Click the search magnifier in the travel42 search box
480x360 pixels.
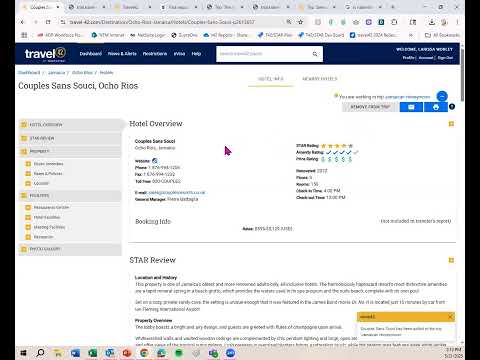(x=315, y=54)
